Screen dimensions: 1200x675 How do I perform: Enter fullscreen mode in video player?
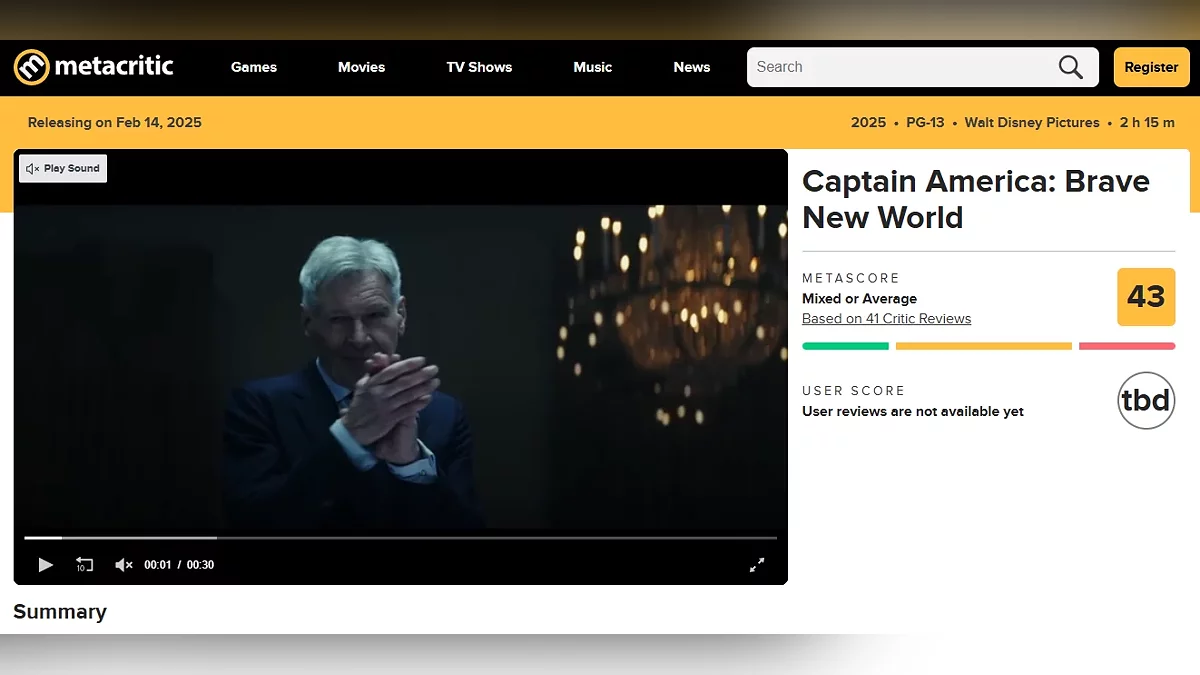point(757,565)
